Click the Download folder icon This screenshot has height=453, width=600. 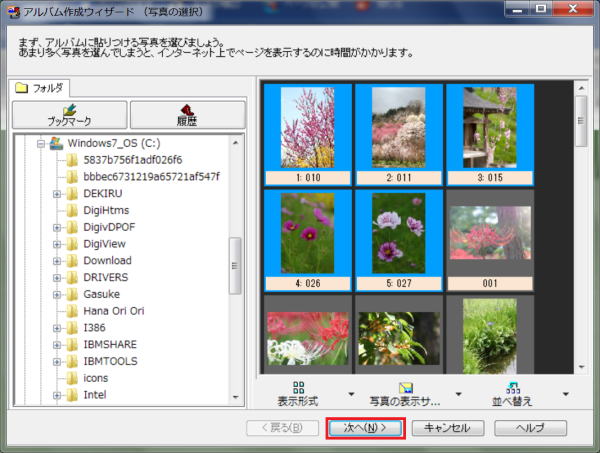coord(72,261)
